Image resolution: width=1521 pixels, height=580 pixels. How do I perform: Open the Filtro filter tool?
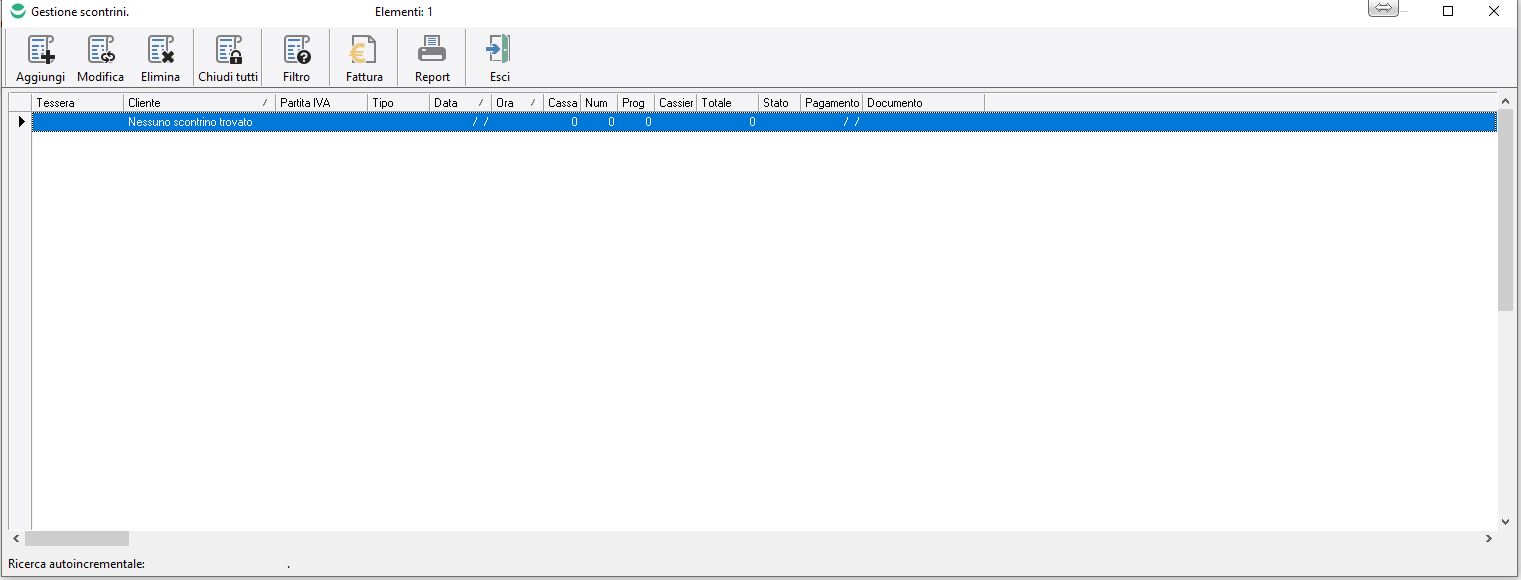click(296, 51)
